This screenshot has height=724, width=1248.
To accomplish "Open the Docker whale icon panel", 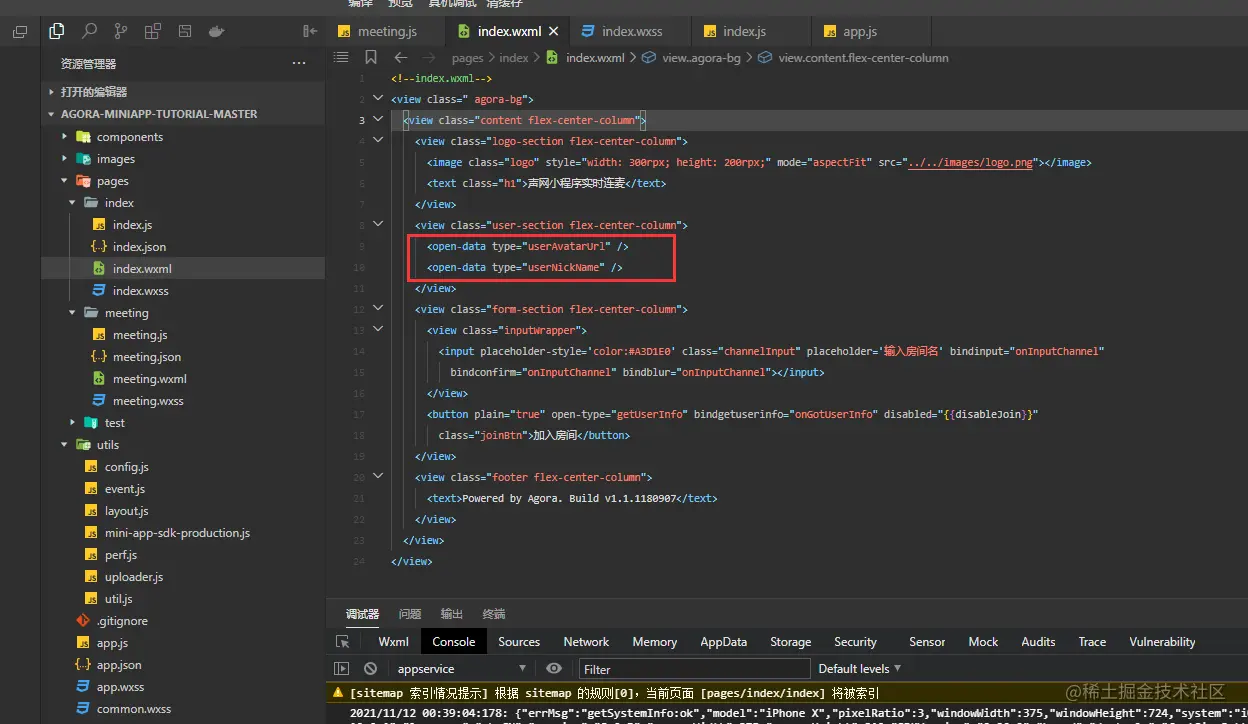I will 216,31.
